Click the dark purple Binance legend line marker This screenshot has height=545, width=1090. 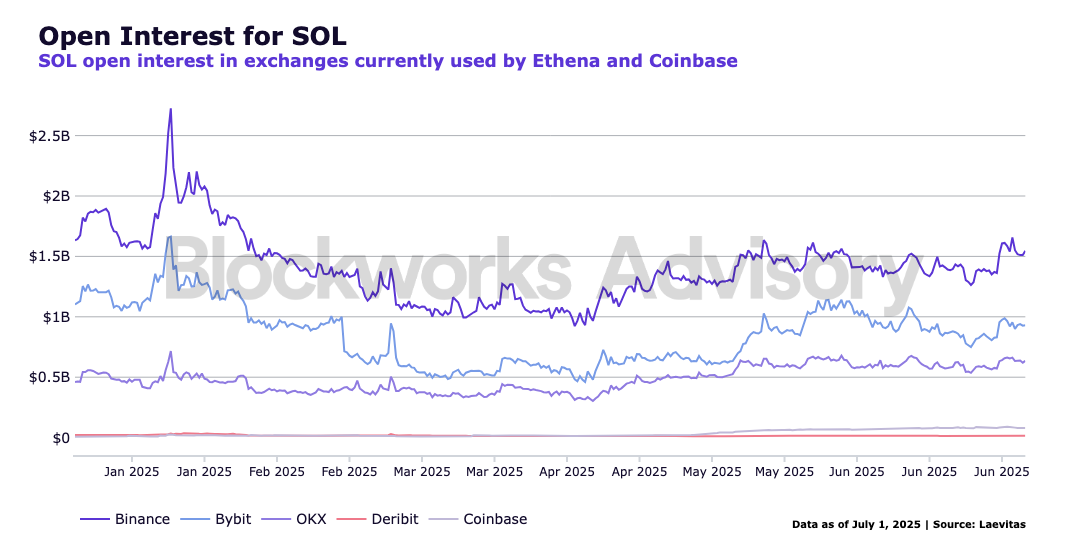pyautogui.click(x=94, y=520)
